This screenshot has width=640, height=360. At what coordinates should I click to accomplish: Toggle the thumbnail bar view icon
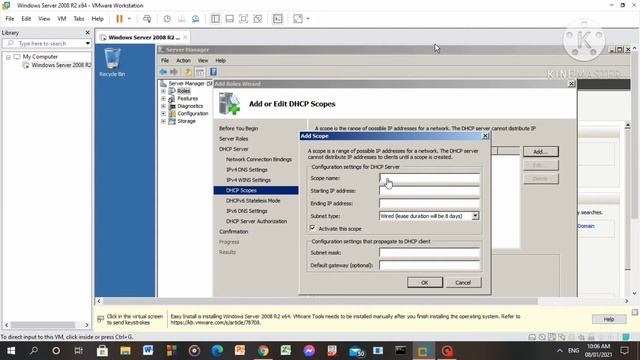(x=229, y=19)
